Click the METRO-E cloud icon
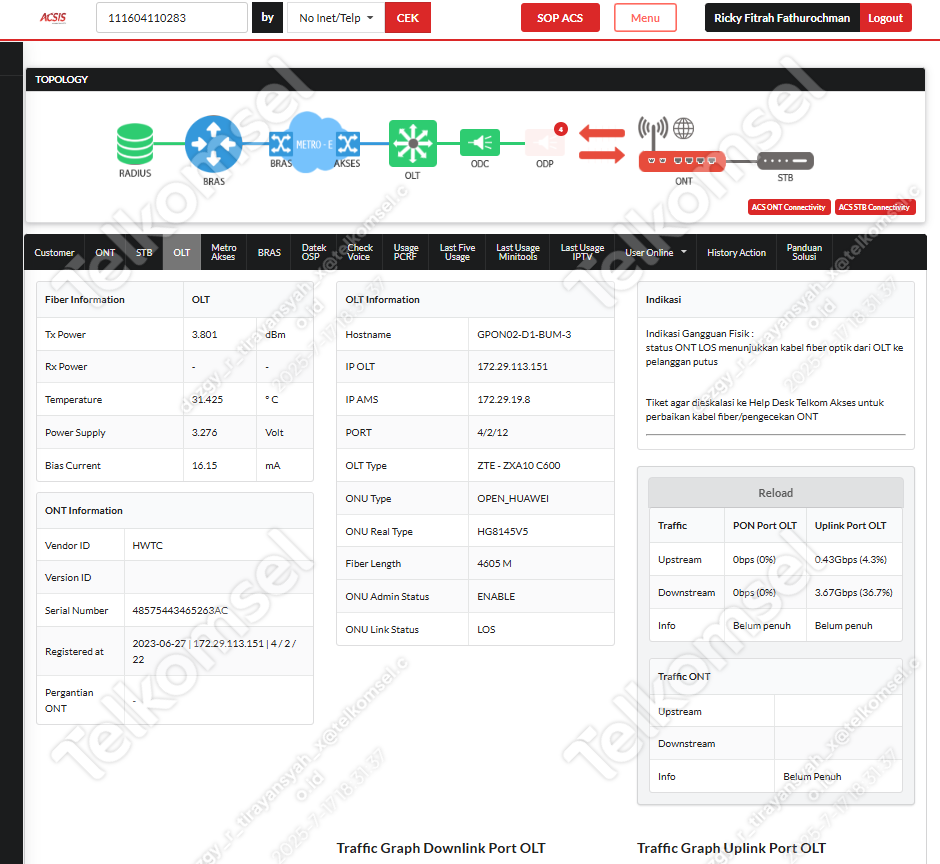This screenshot has width=940, height=864. 314,143
